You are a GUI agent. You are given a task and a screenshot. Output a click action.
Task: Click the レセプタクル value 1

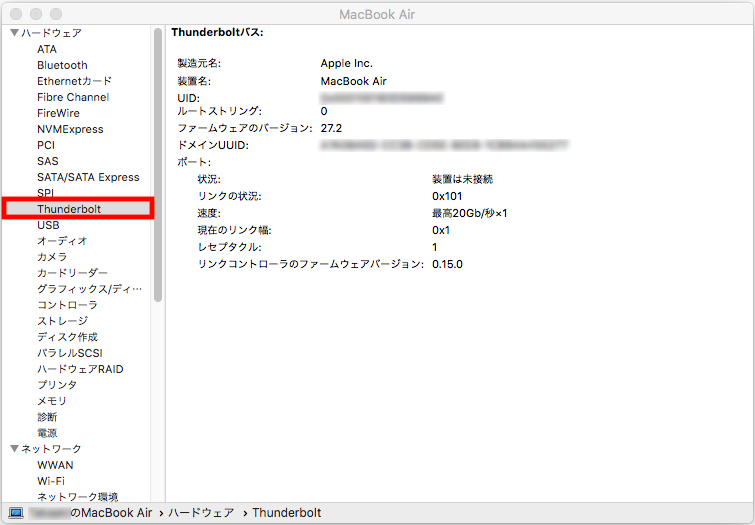[x=435, y=247]
